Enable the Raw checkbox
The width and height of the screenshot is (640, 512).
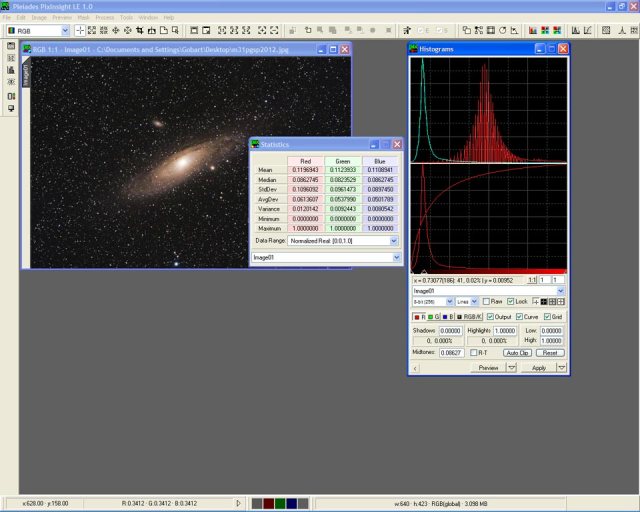[486, 301]
